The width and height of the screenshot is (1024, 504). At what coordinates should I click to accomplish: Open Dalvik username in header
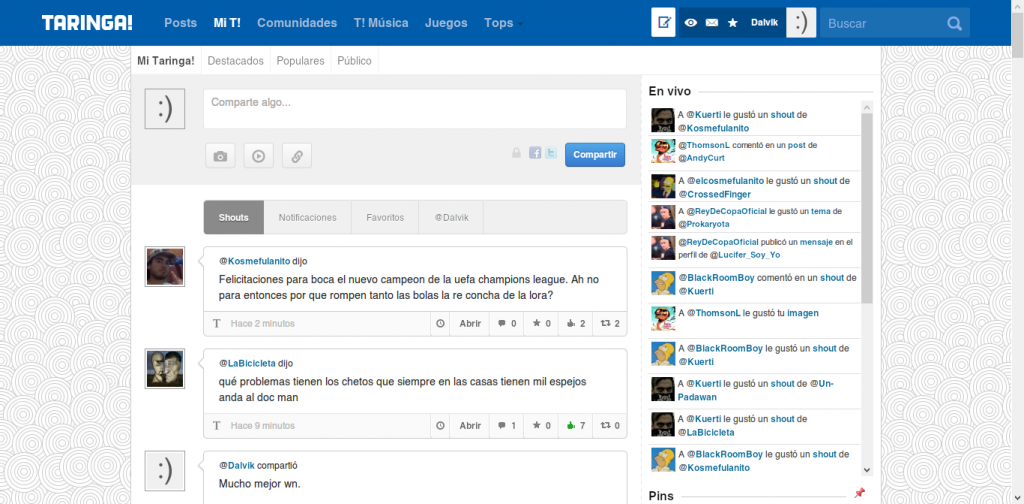[764, 23]
